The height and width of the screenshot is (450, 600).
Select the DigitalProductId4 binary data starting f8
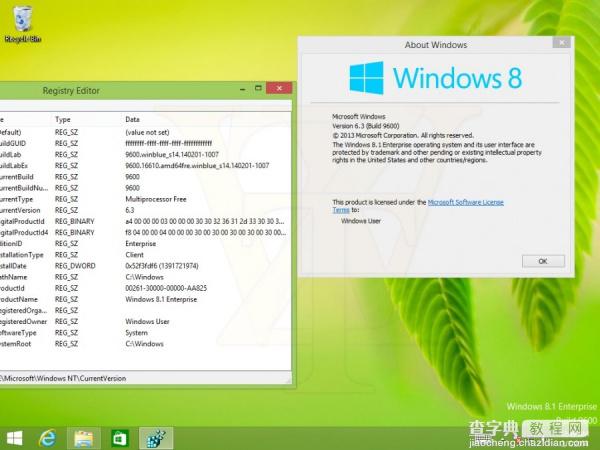coord(206,232)
